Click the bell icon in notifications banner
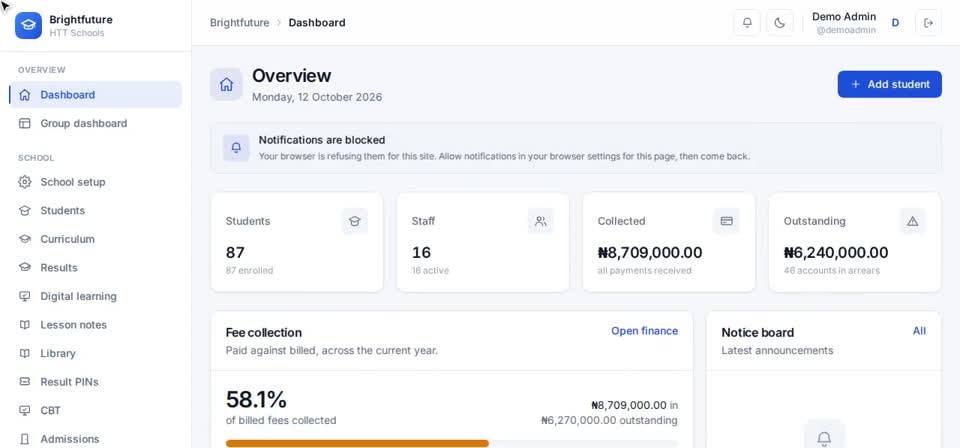 click(236, 147)
